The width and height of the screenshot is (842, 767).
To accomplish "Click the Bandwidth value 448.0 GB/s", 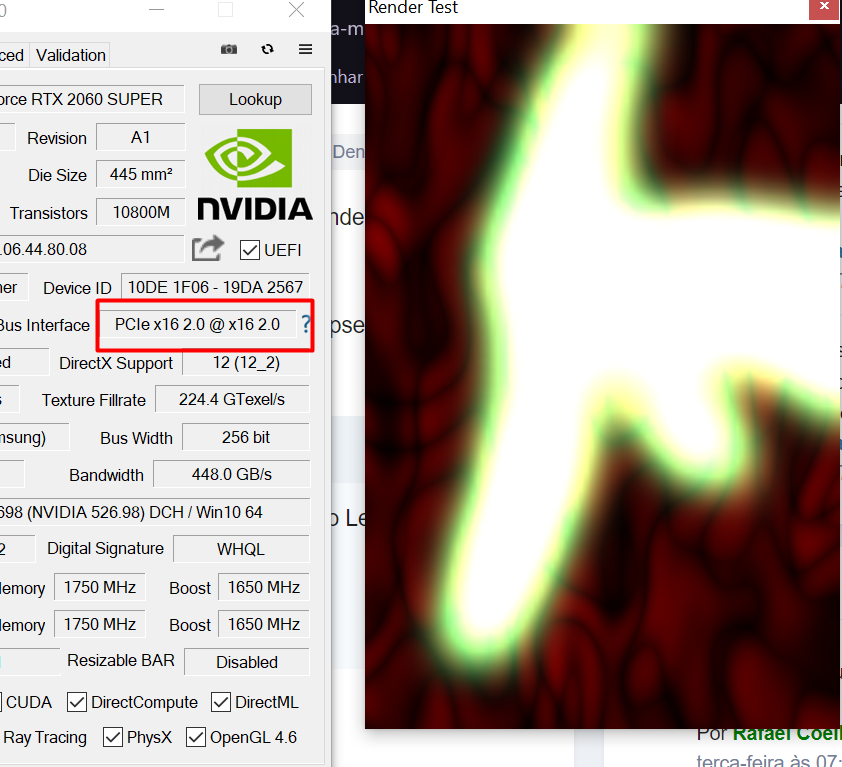I will 232,474.
